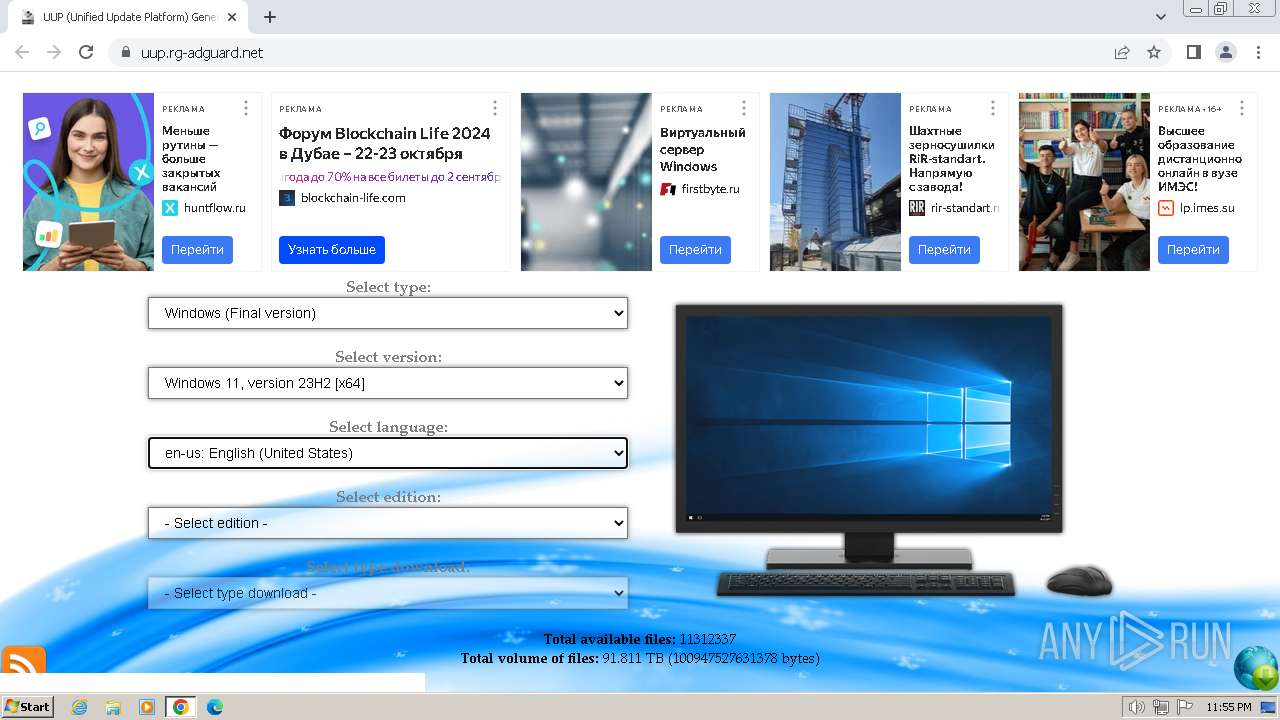Screen dimensions: 1280x720
Task: Click volume icon in system tray
Action: coord(1136,707)
